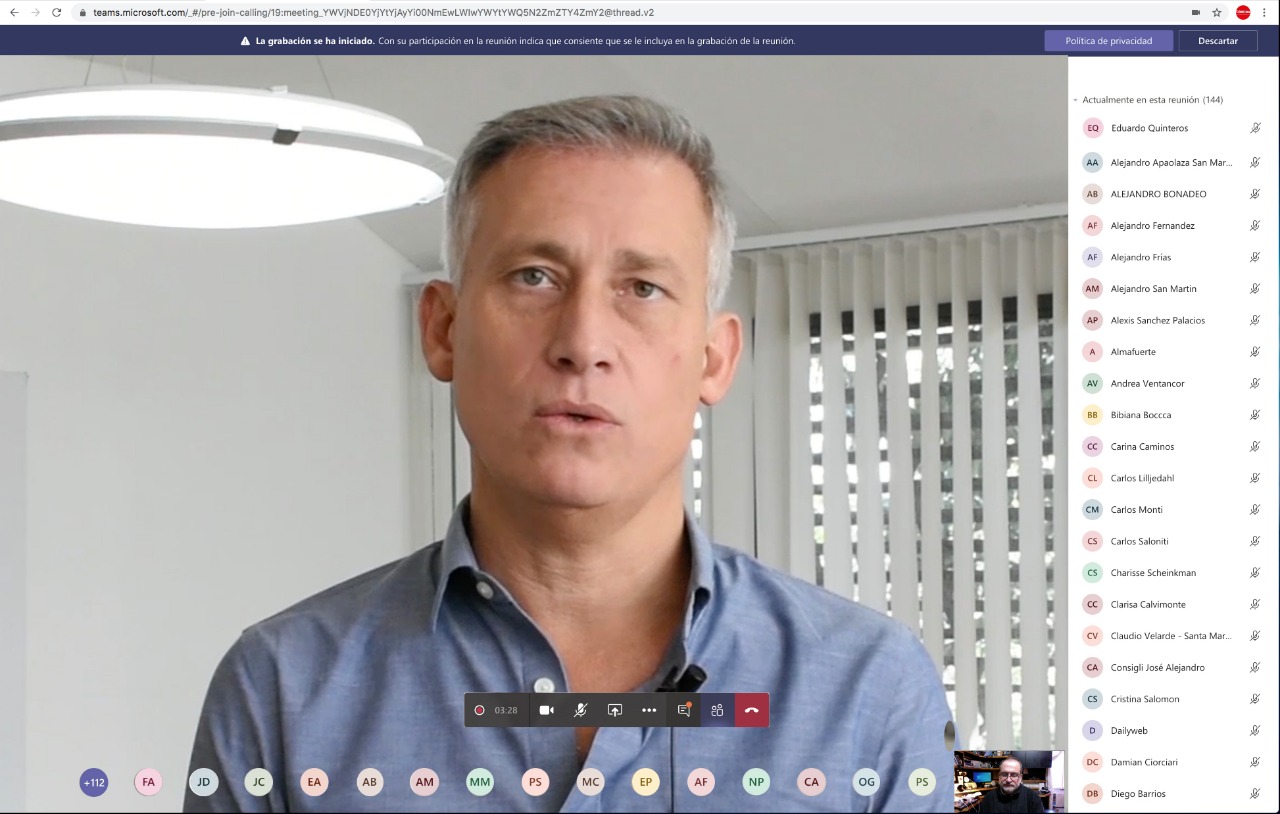Click muted mic icon beside Almafuerte
1280x814 pixels.
1255,352
